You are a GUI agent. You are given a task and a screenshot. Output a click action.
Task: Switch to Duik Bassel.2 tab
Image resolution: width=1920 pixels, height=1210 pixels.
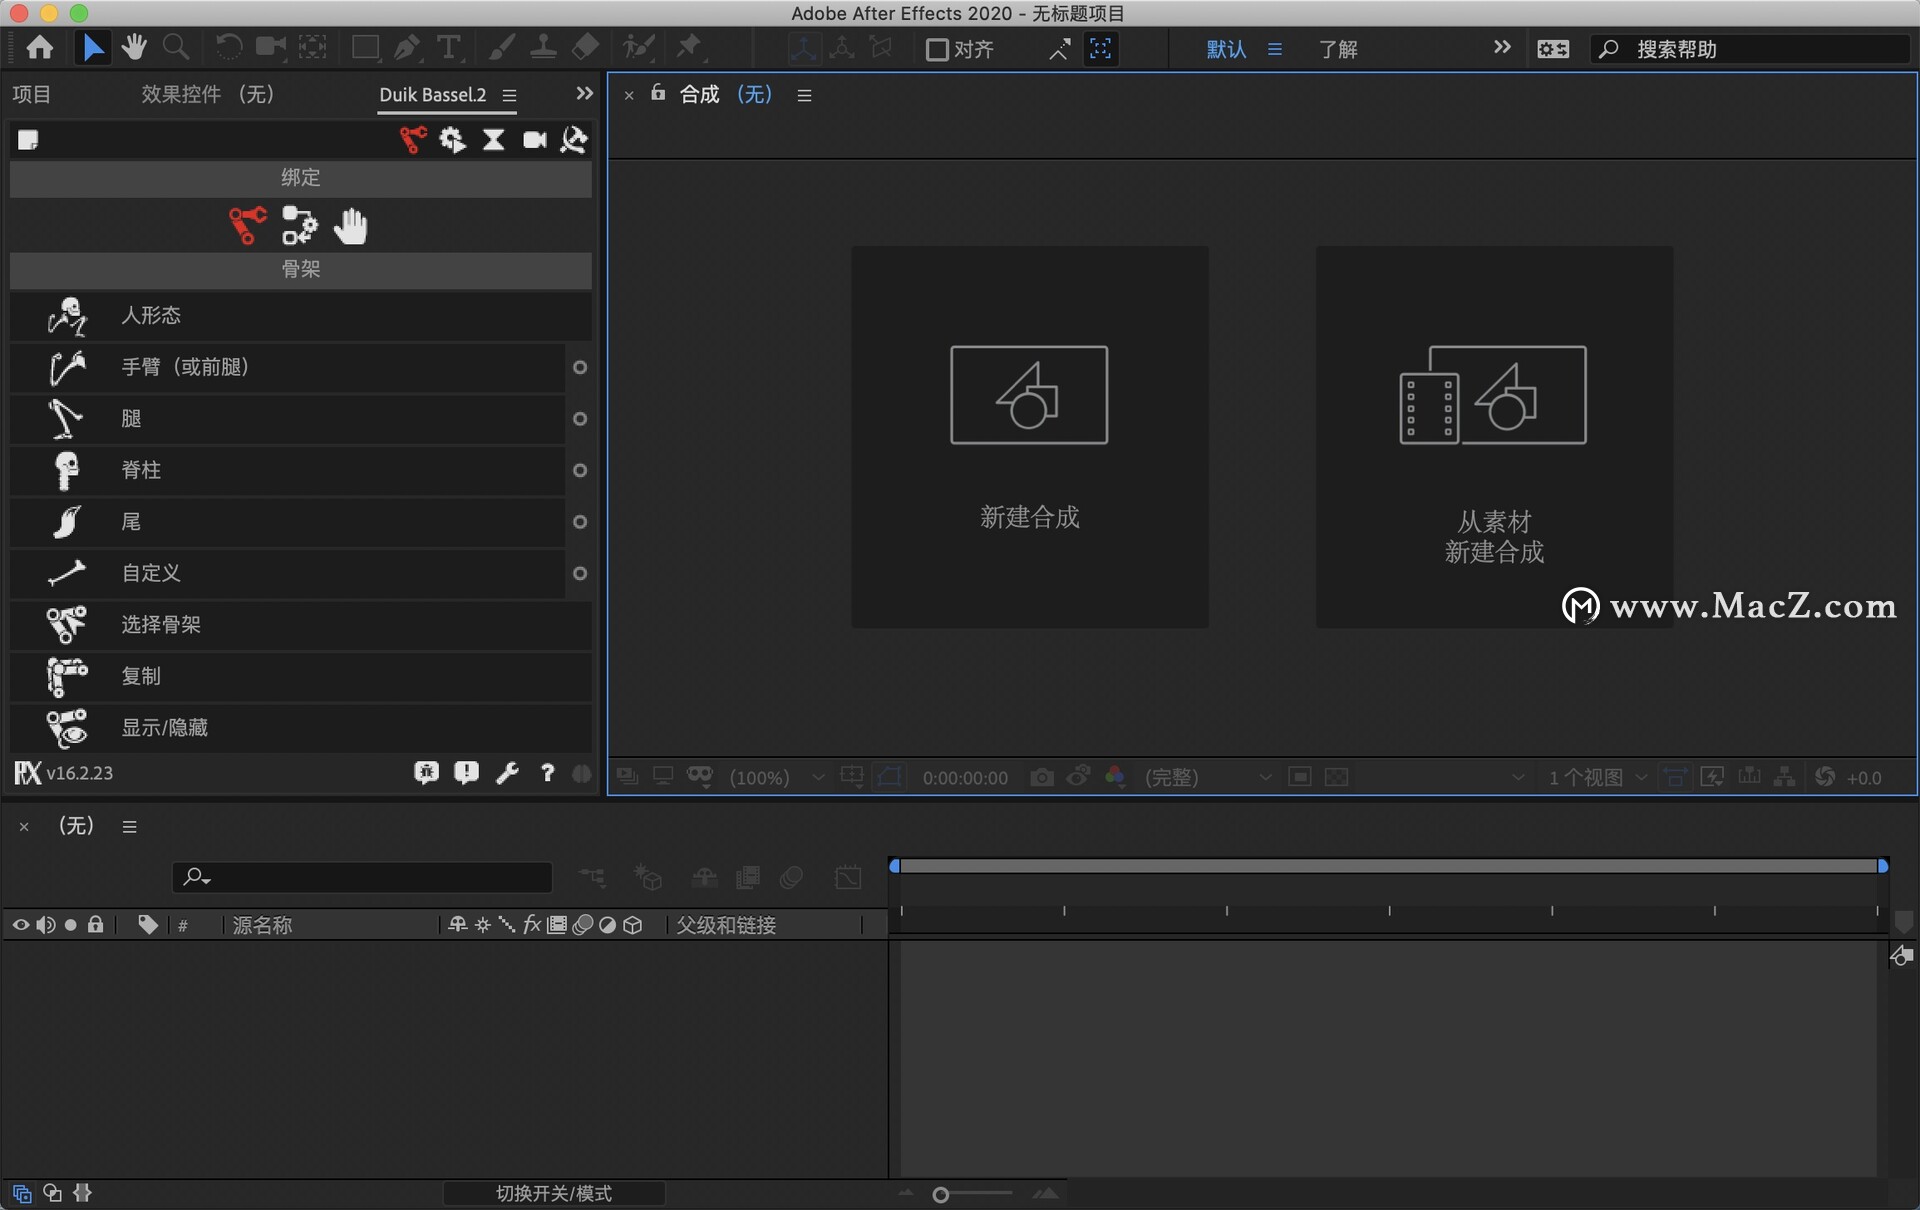(432, 95)
